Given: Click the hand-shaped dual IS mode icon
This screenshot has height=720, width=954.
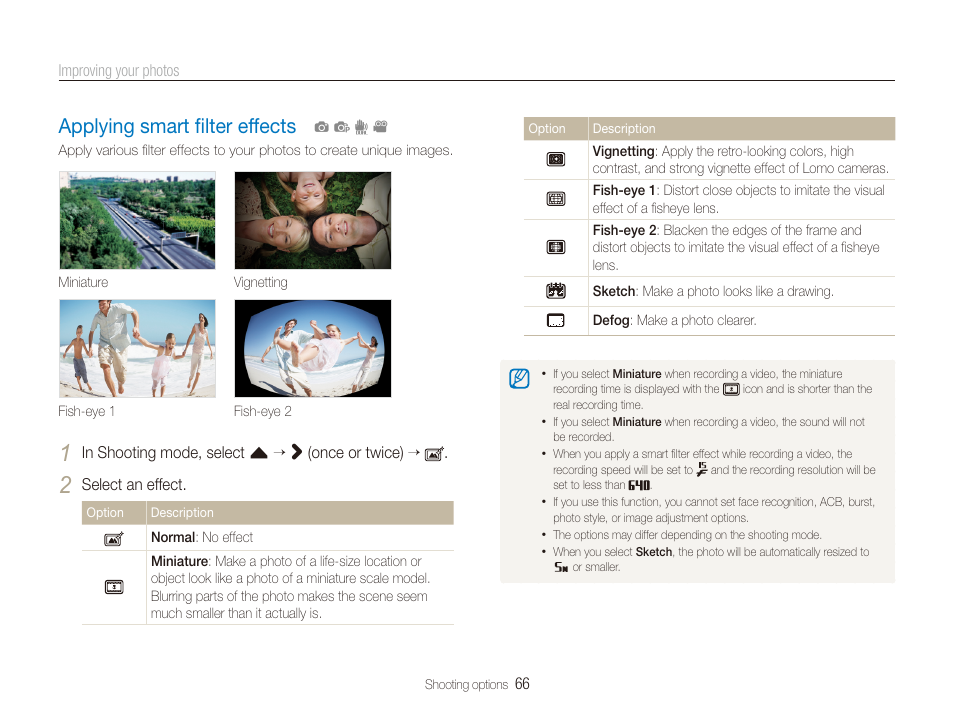Looking at the screenshot, I should click(x=361, y=127).
